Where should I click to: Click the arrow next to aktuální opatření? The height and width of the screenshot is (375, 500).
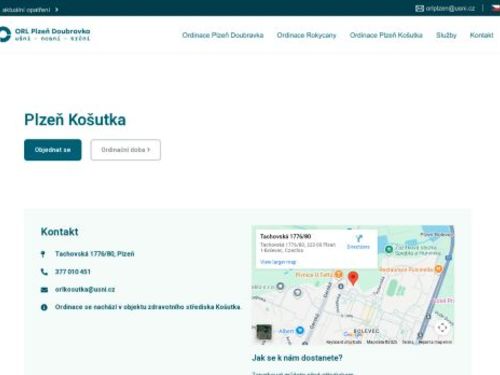(57, 10)
